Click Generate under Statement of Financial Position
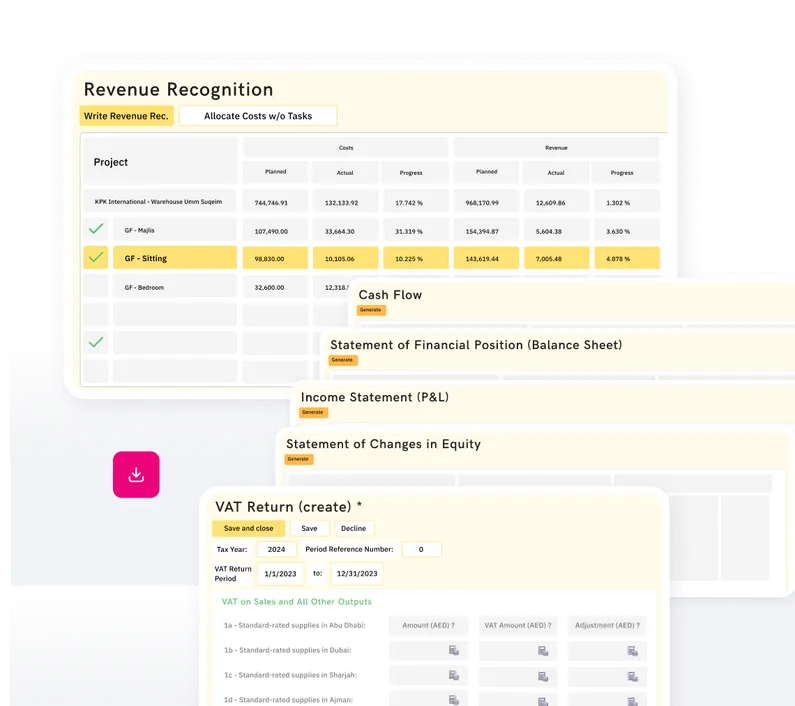This screenshot has height=706, width=795. click(x=342, y=360)
